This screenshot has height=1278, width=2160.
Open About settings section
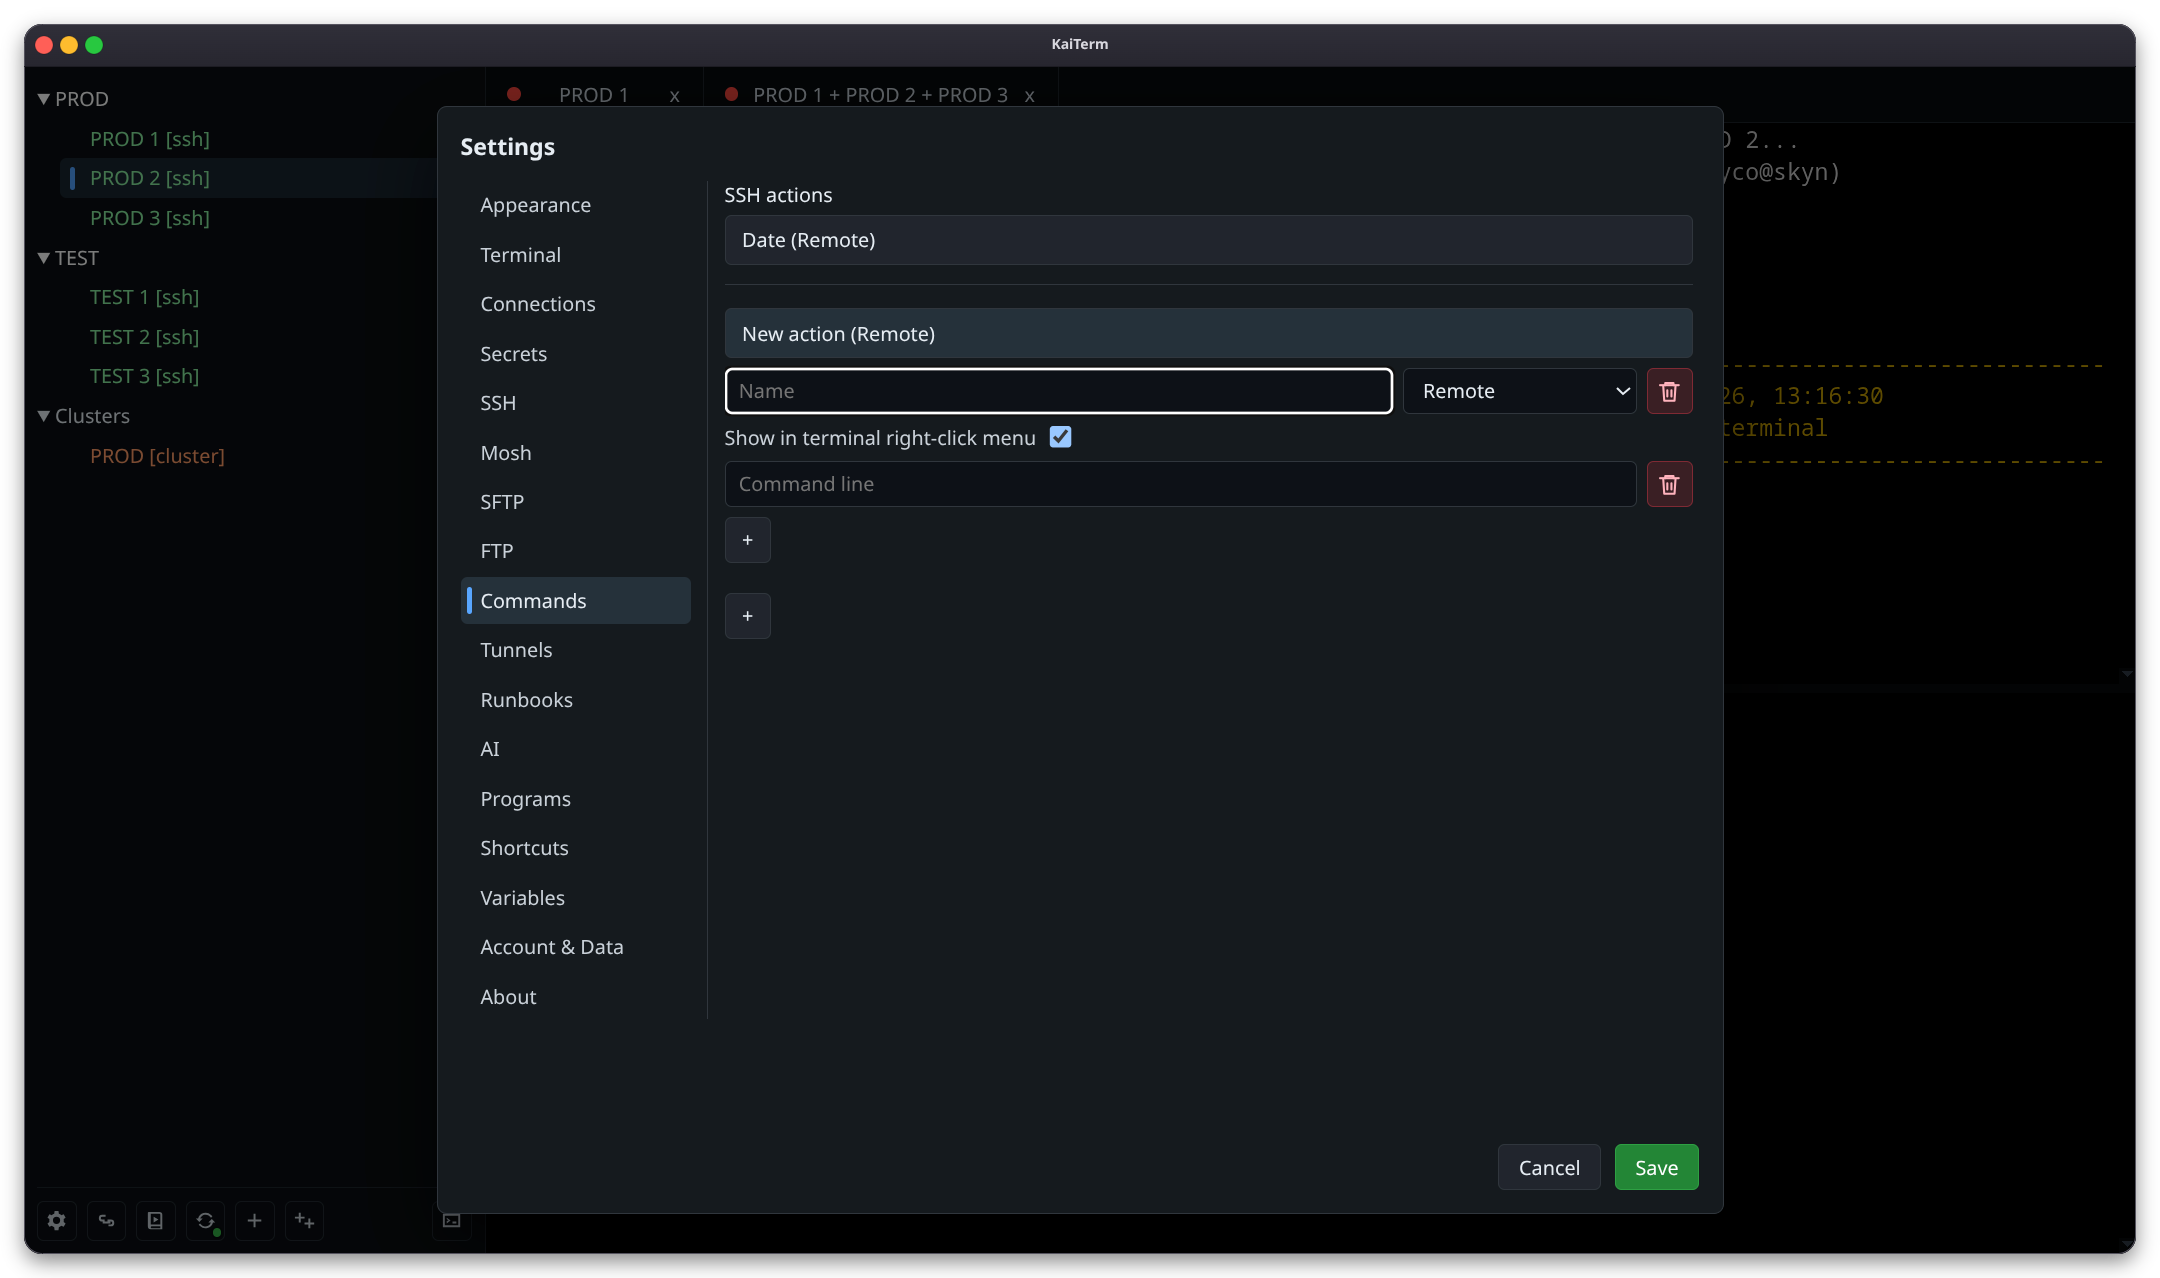[576, 997]
